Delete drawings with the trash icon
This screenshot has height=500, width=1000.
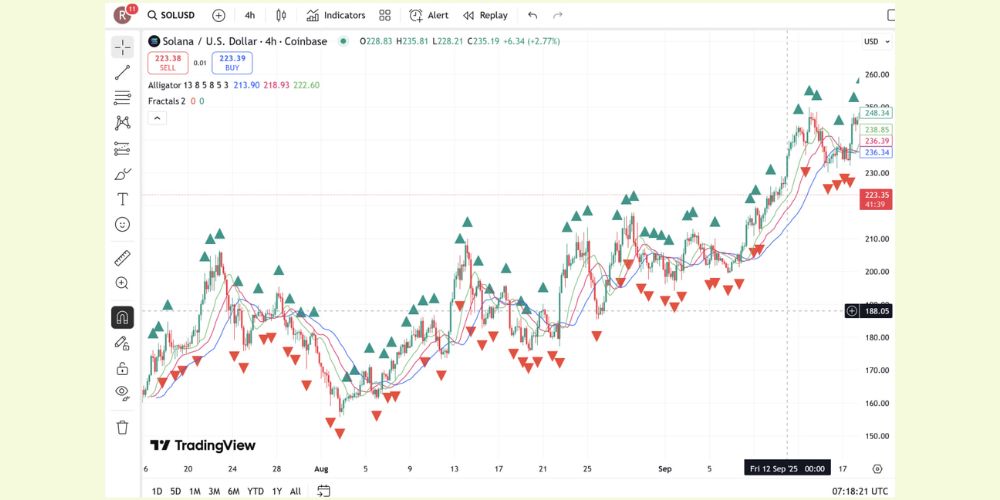(122, 427)
